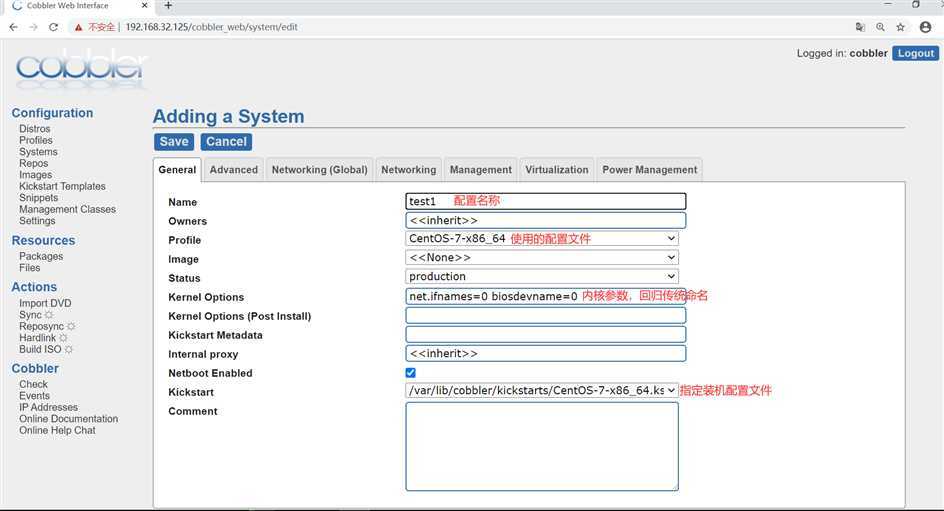Click the Kernel Options input field

click(545, 296)
